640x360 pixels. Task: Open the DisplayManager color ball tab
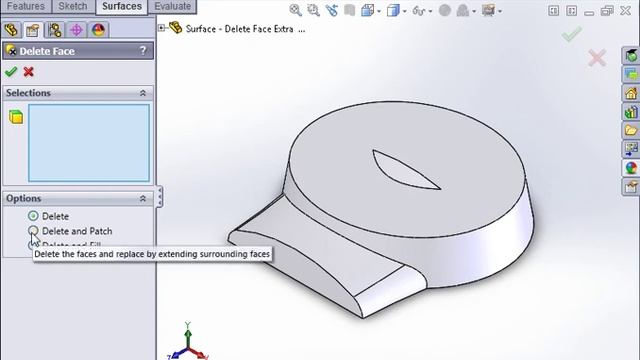coord(98,30)
